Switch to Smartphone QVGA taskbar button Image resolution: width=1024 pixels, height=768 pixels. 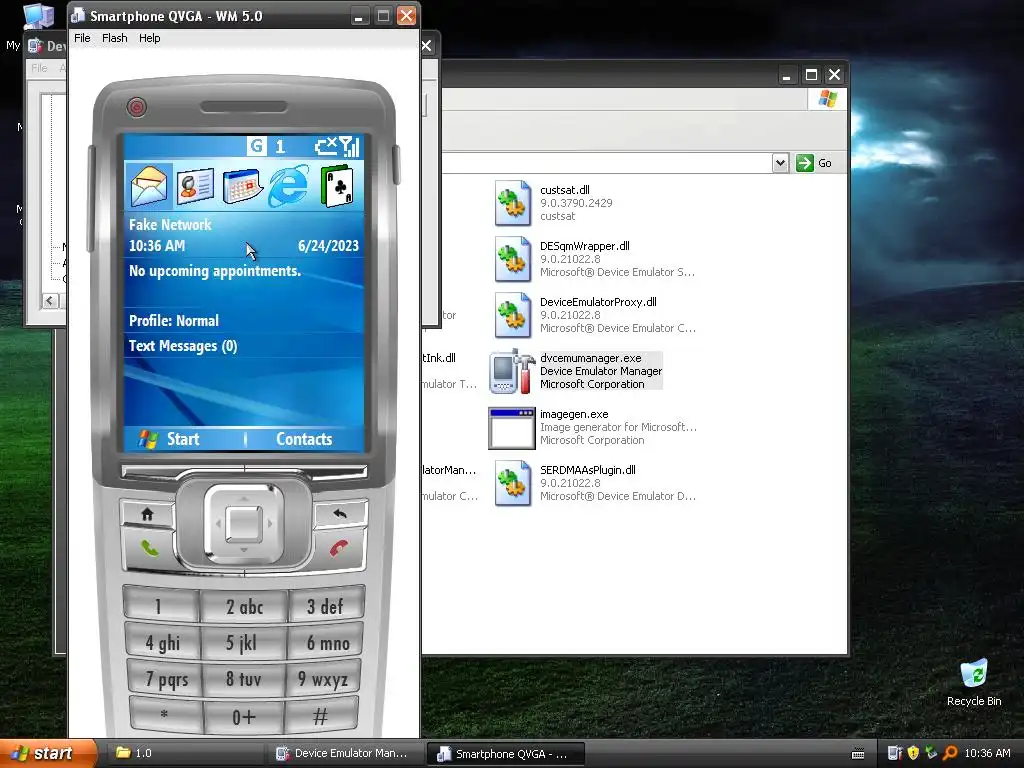[x=505, y=754]
